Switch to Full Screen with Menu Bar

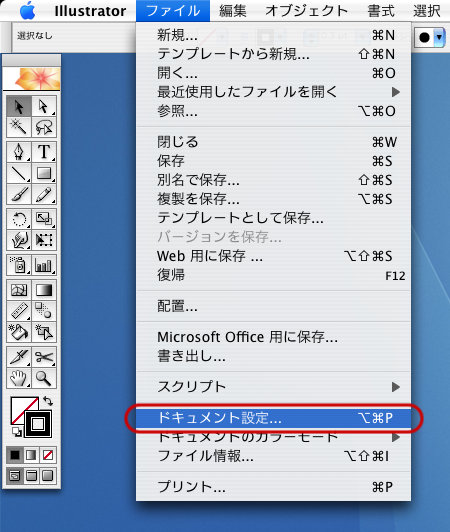[32, 476]
